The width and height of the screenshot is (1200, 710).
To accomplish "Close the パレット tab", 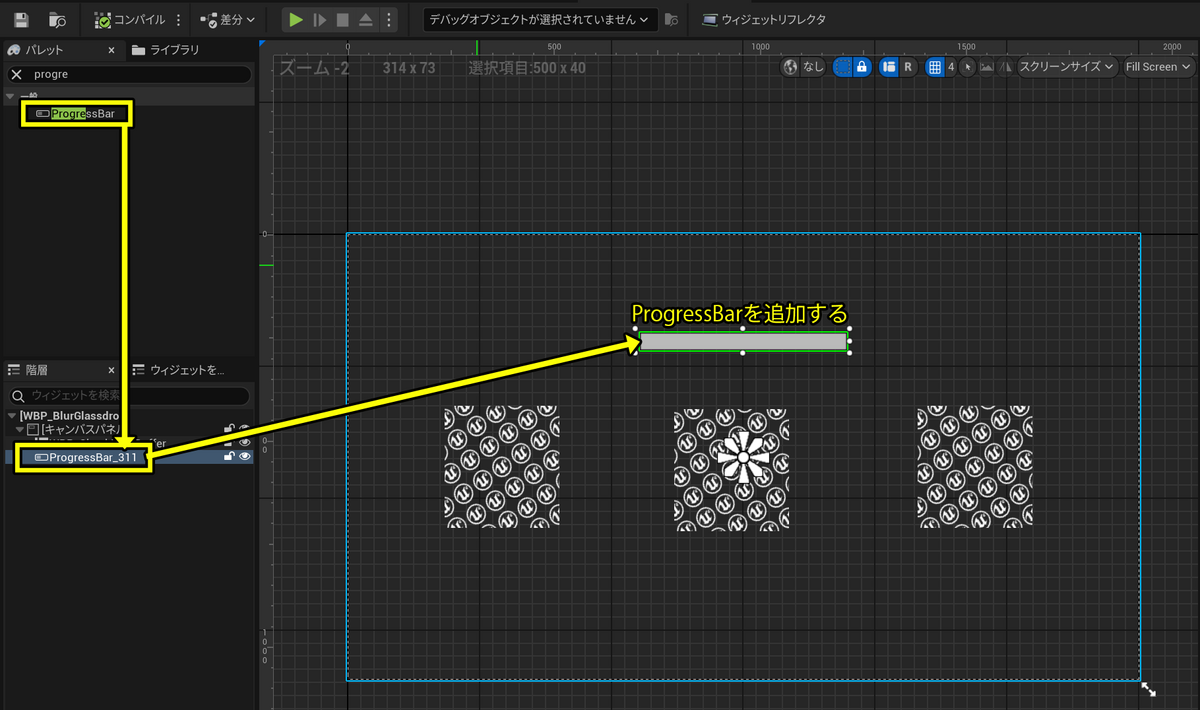I will pyautogui.click(x=111, y=50).
